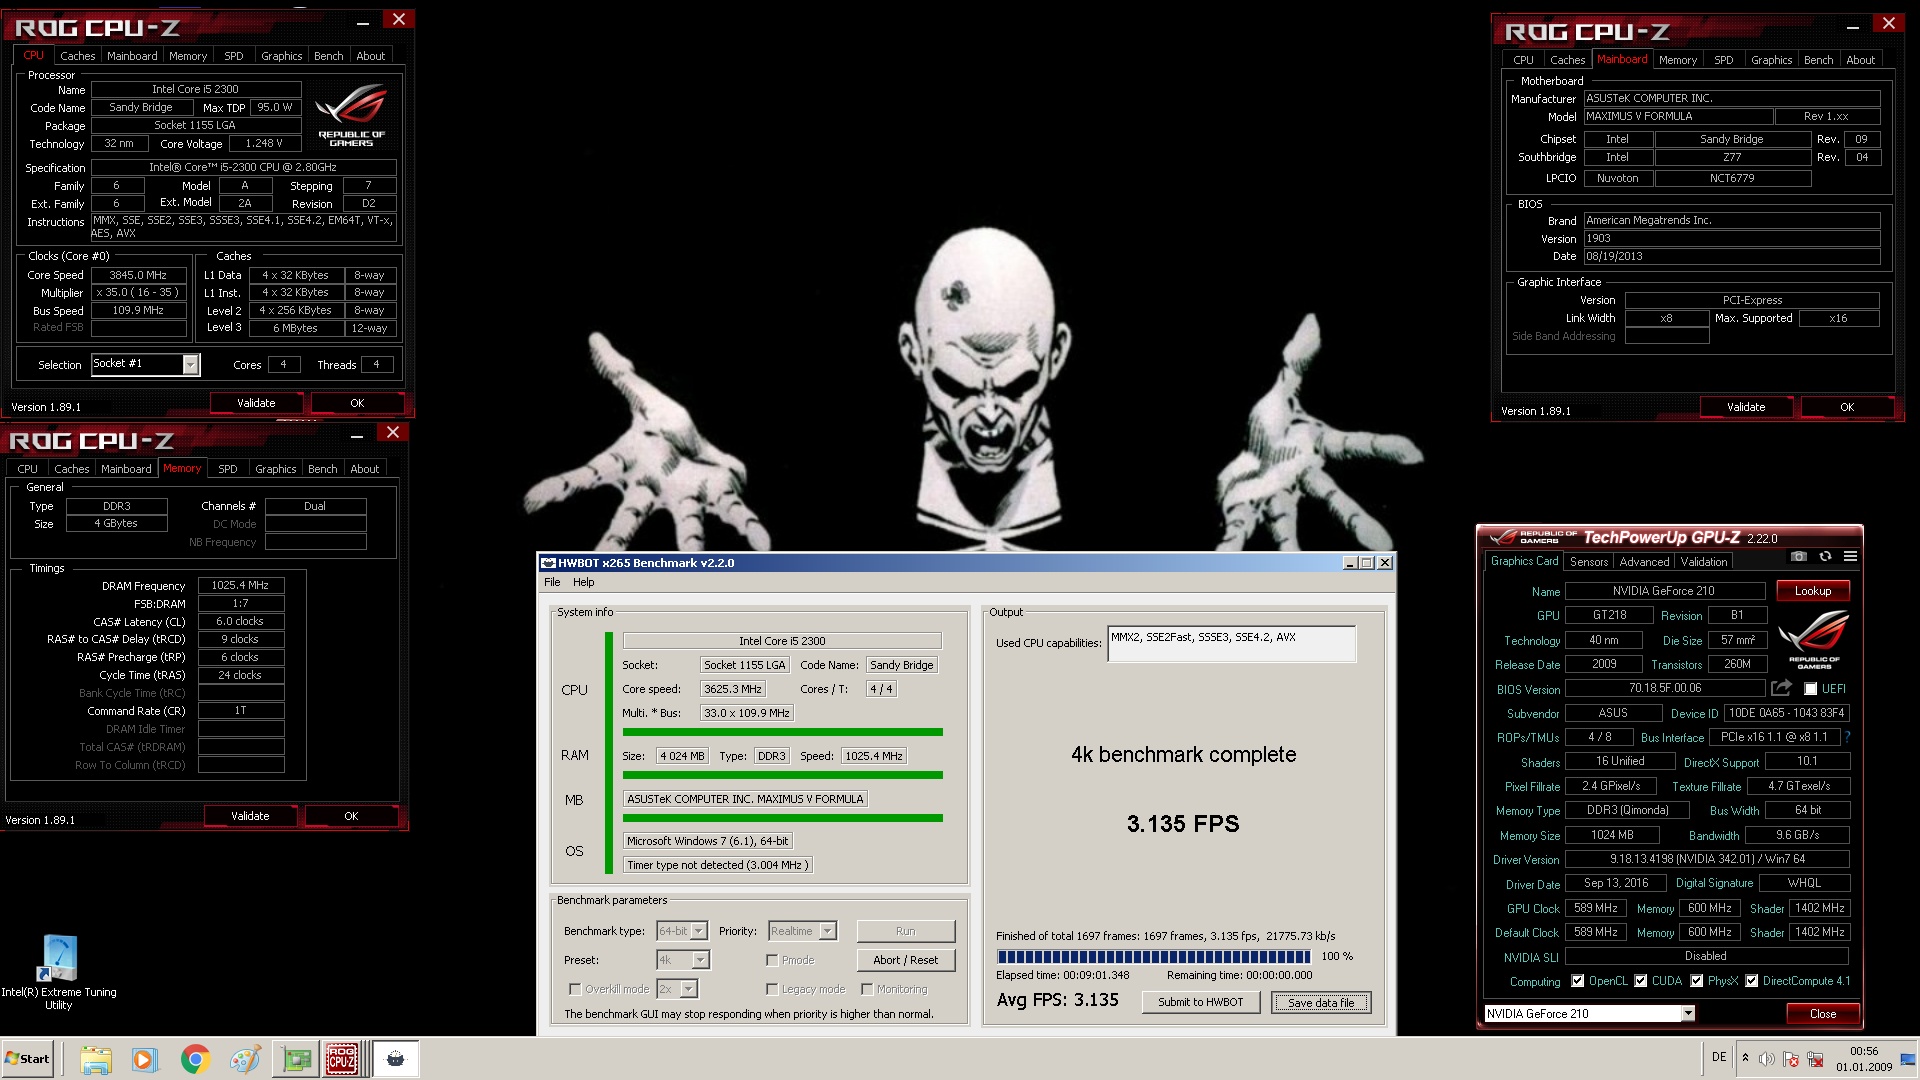
Task: Click OK in the Mainboard CPU-Z window
Action: (x=1846, y=407)
